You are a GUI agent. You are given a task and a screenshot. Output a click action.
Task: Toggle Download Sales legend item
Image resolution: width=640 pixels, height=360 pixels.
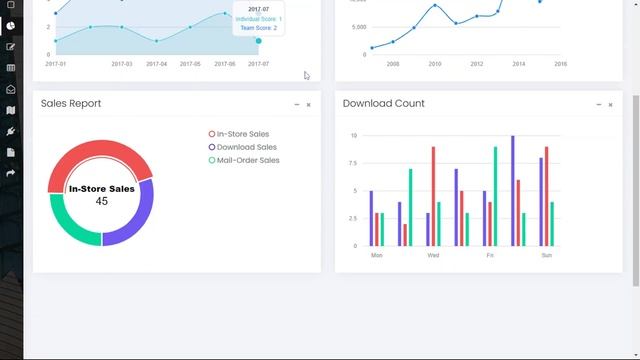[242, 147]
